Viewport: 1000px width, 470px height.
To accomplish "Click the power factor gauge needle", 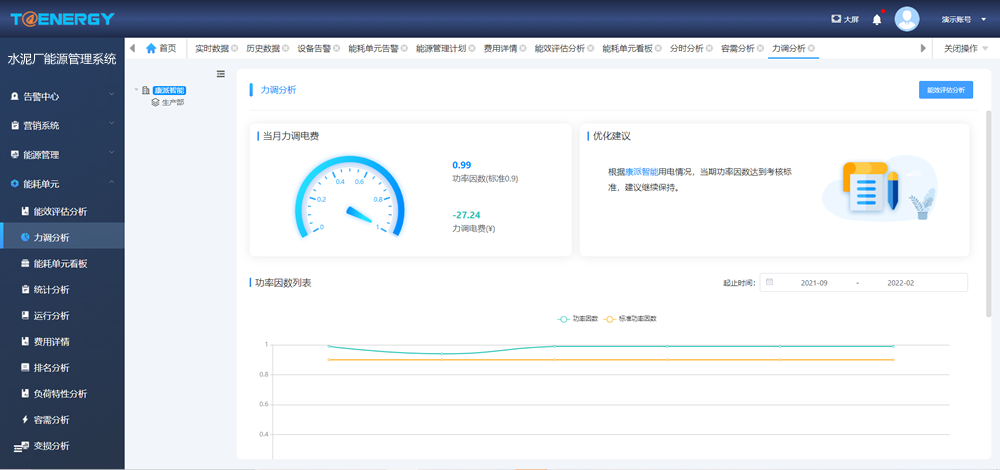I will pyautogui.click(x=359, y=214).
